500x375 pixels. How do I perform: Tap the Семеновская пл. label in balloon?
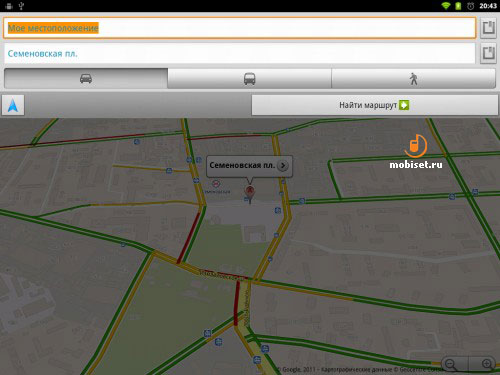click(x=242, y=165)
